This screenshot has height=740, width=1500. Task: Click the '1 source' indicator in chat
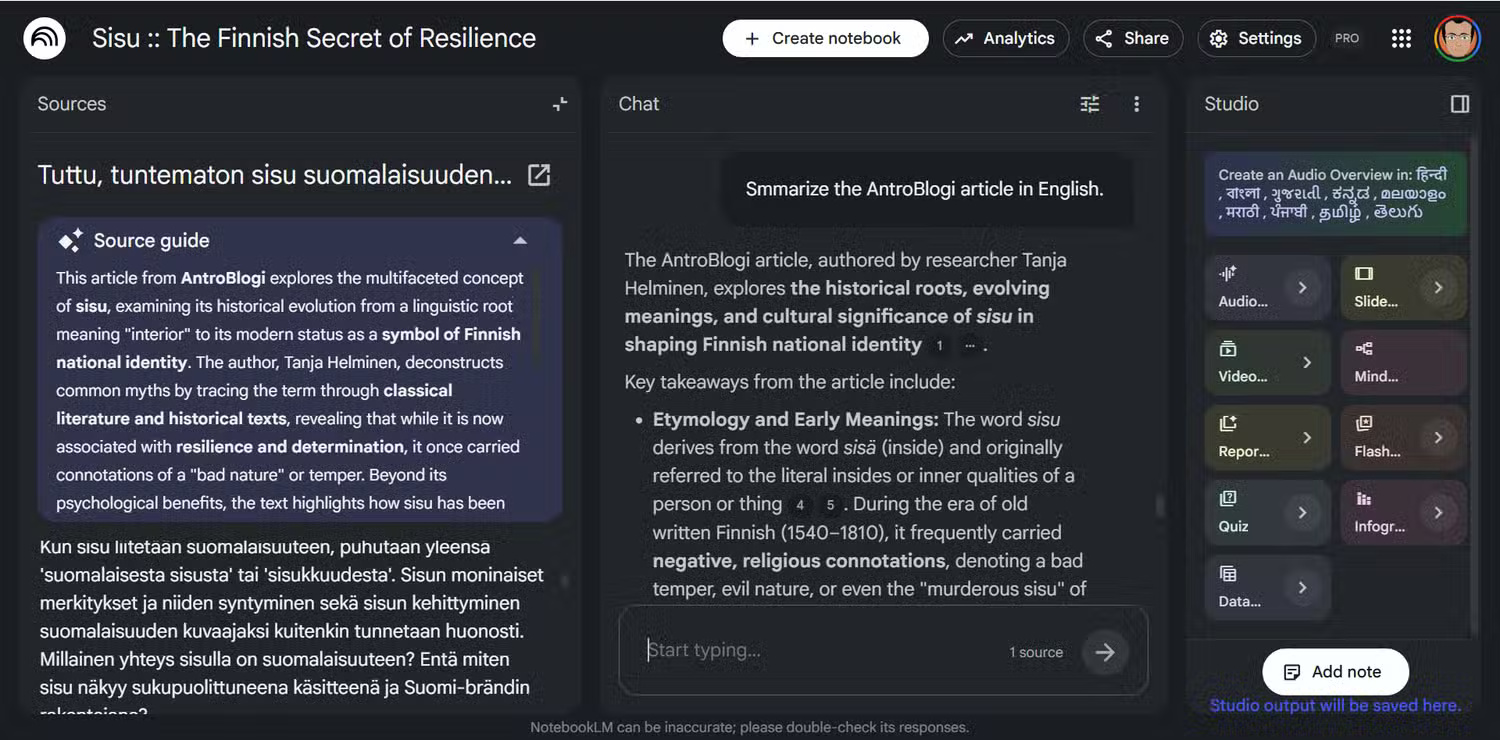1036,652
